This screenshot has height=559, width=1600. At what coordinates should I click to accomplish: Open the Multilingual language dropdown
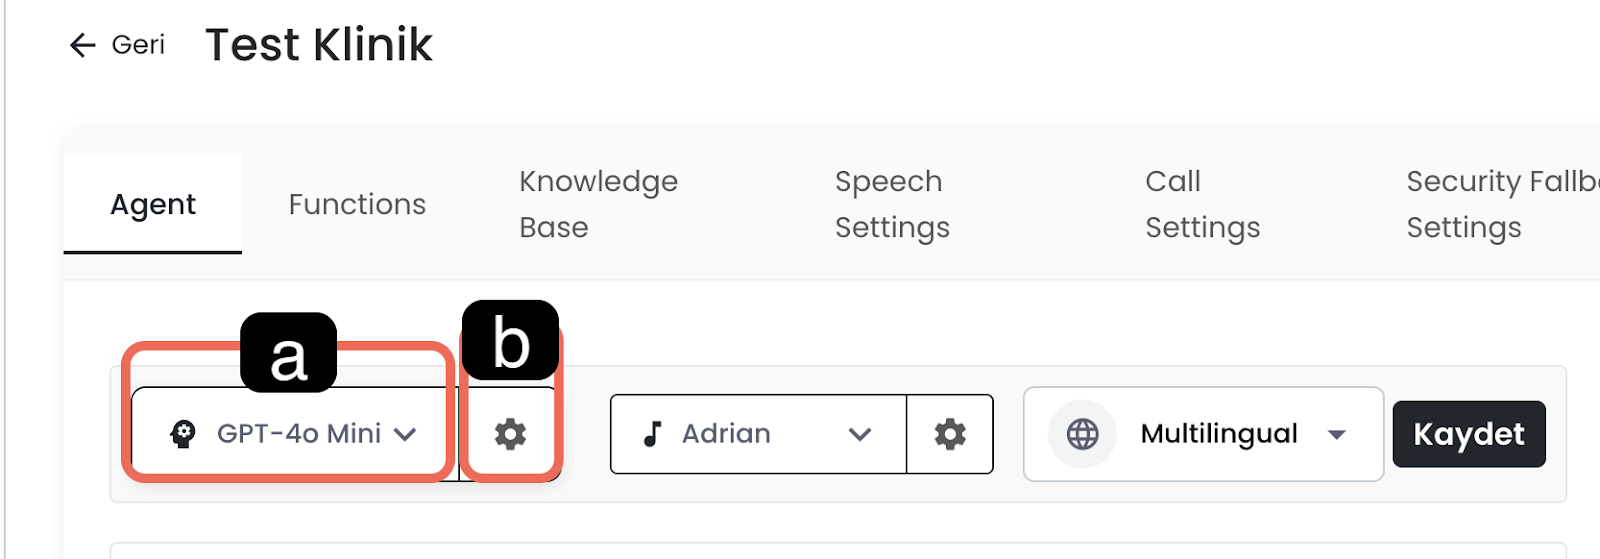1218,434
